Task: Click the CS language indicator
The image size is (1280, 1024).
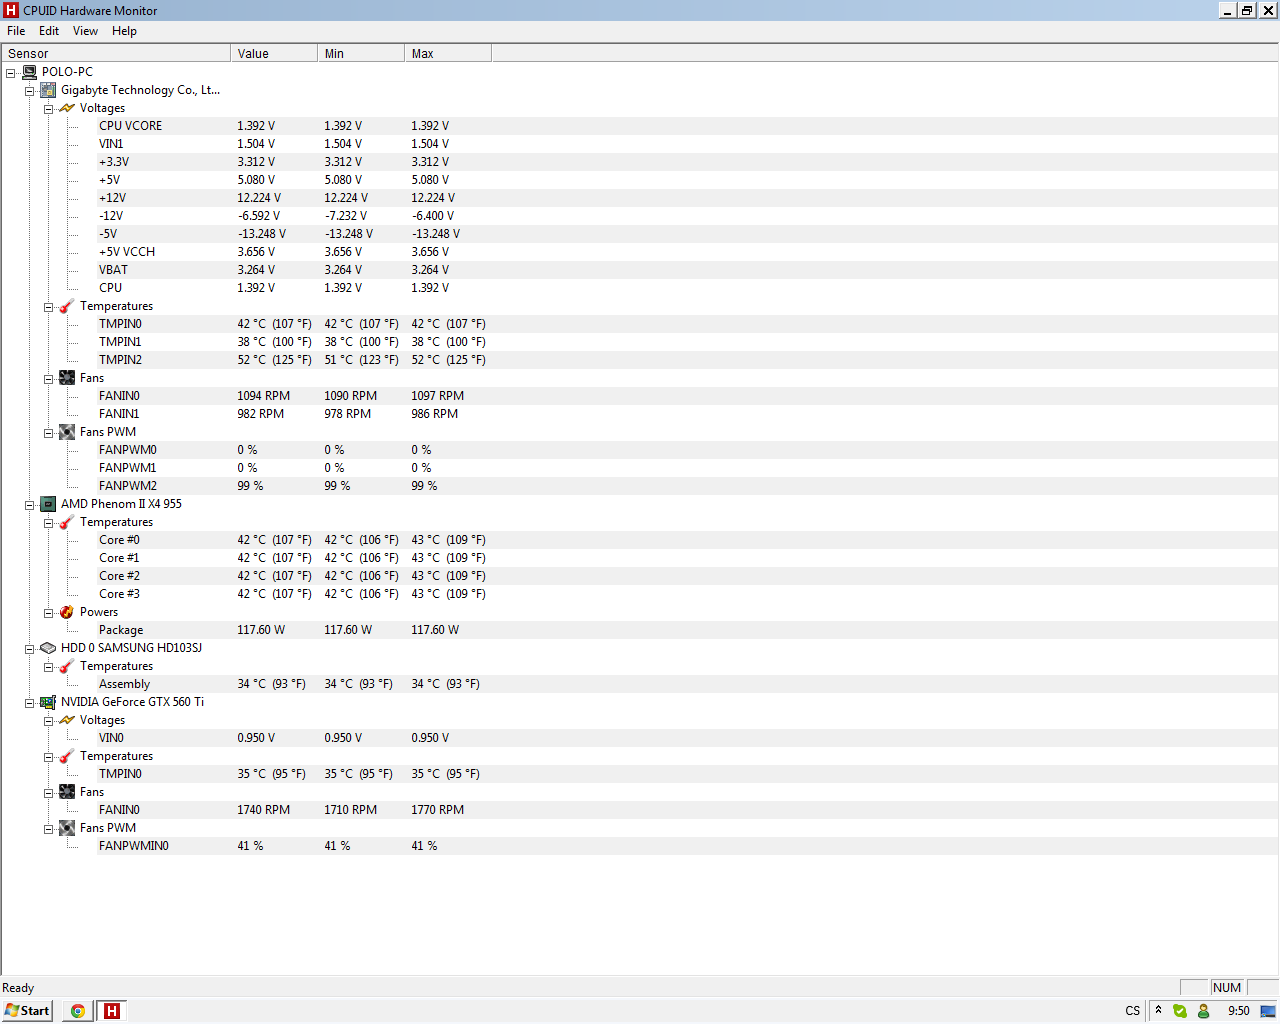Action: 1132,1011
